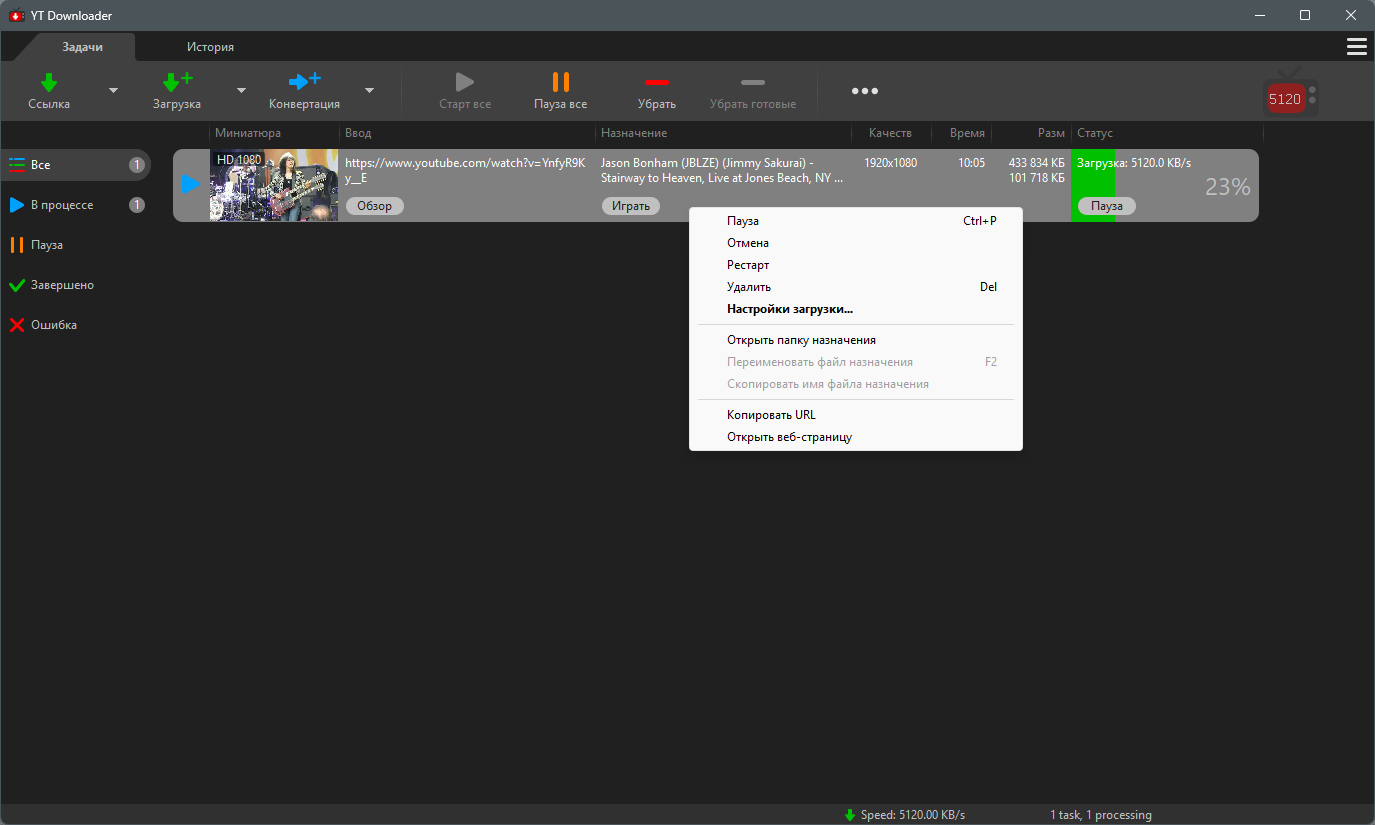Select the Ошибка filter

click(75, 325)
